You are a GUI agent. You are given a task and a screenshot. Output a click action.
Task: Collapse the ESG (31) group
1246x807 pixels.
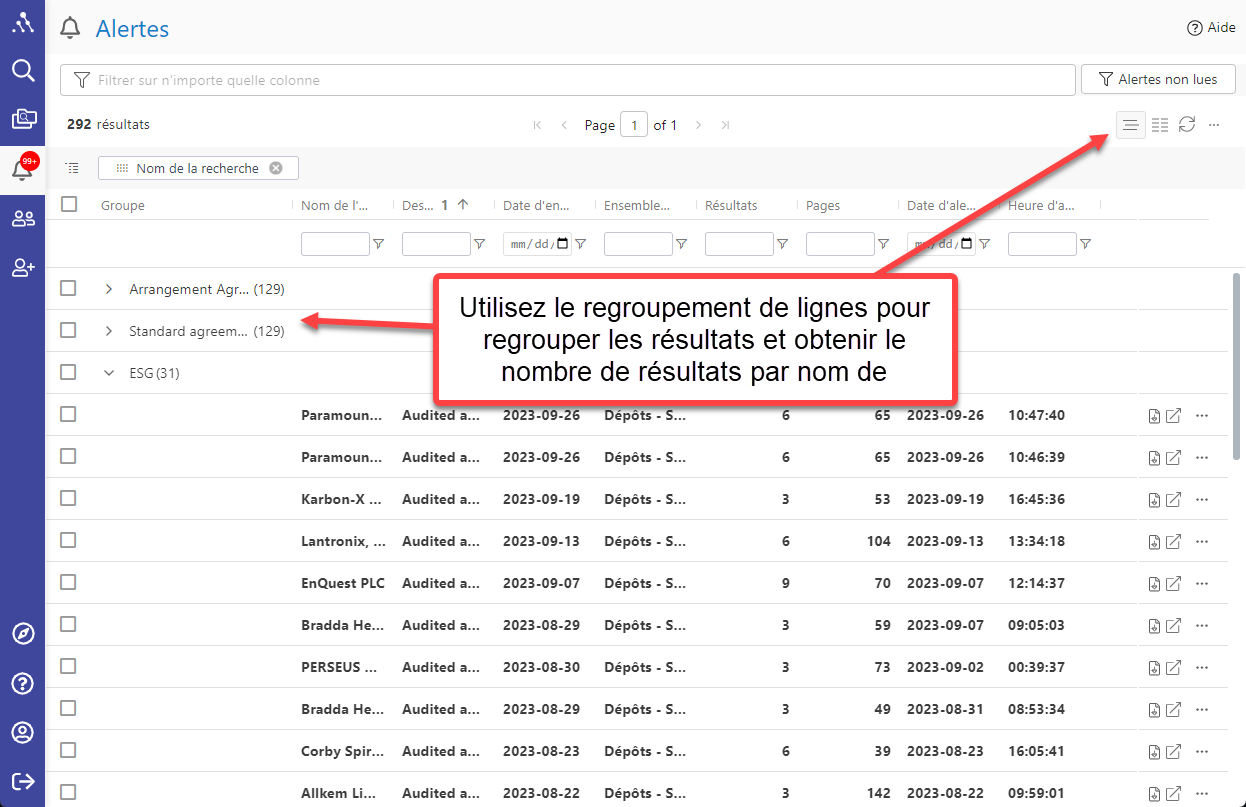[109, 373]
